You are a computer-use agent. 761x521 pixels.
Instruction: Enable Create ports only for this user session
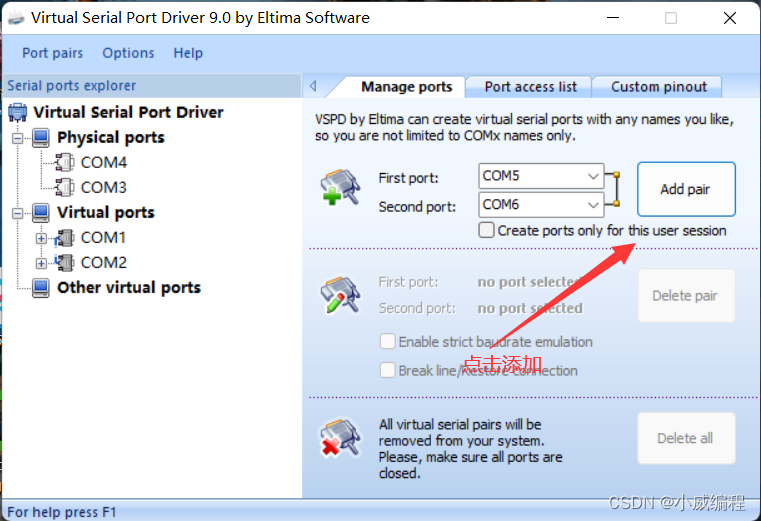tap(486, 230)
